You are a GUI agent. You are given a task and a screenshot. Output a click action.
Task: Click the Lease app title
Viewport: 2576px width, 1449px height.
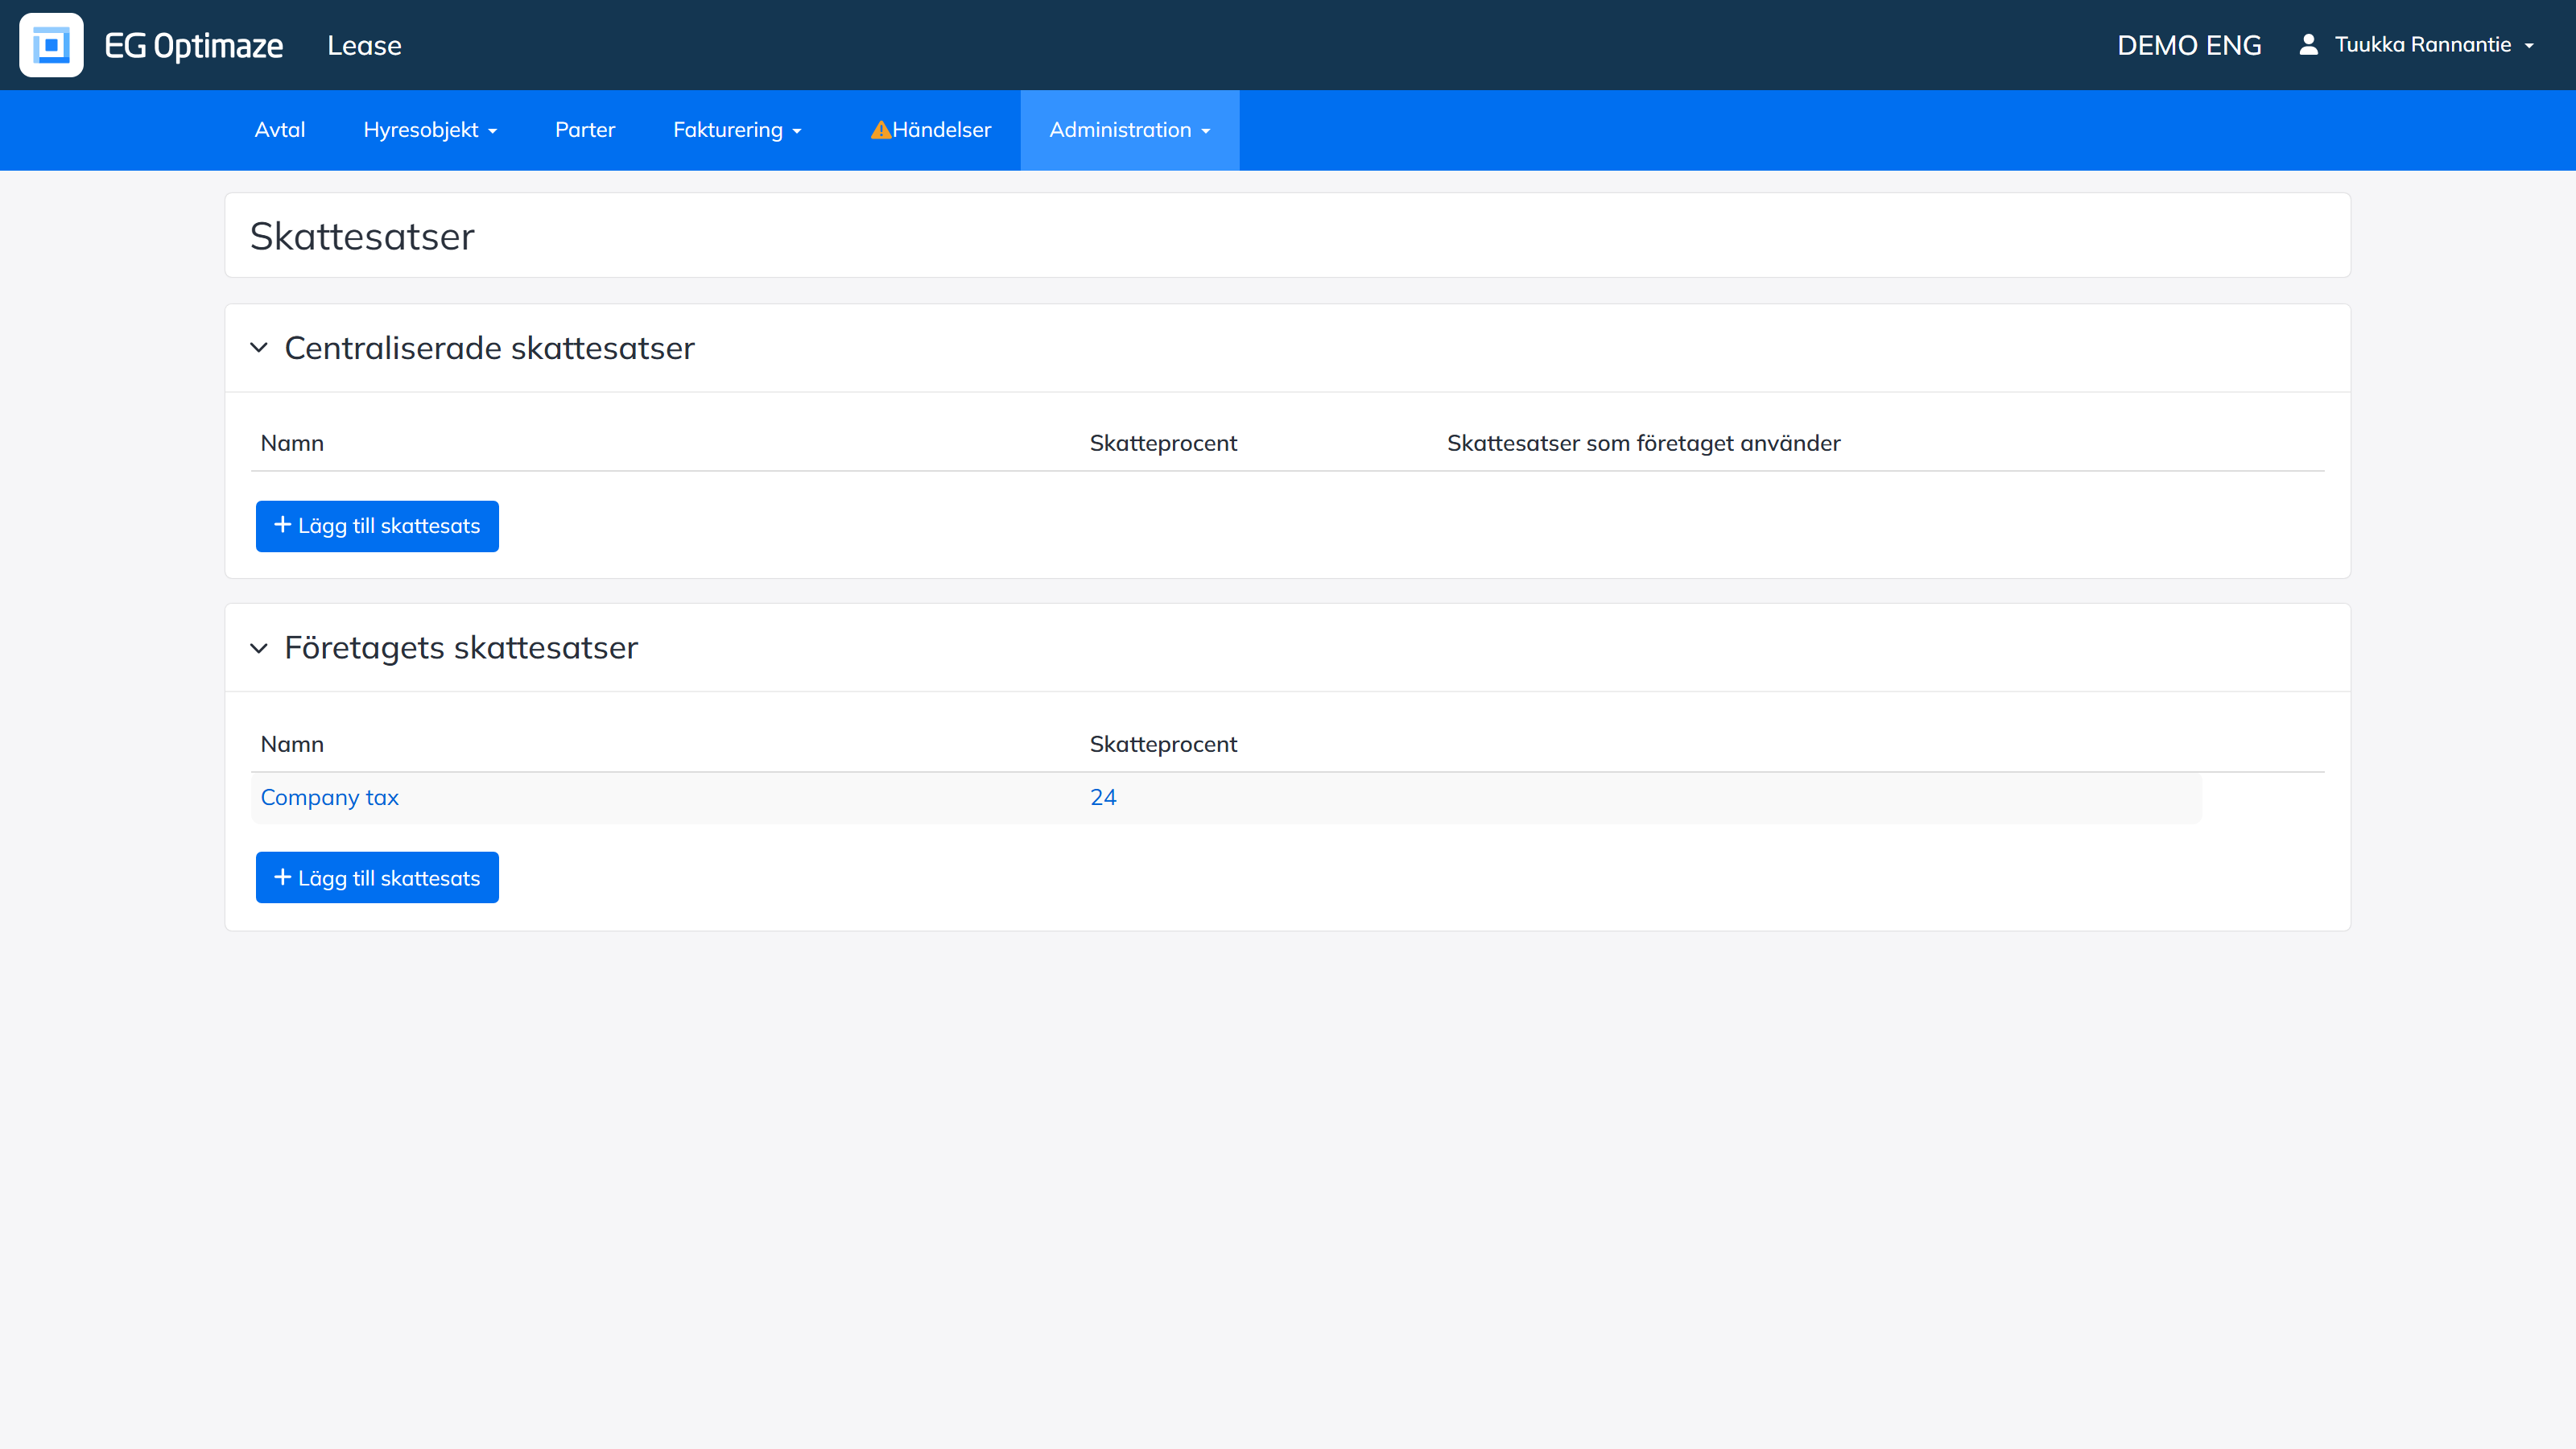[x=364, y=46]
